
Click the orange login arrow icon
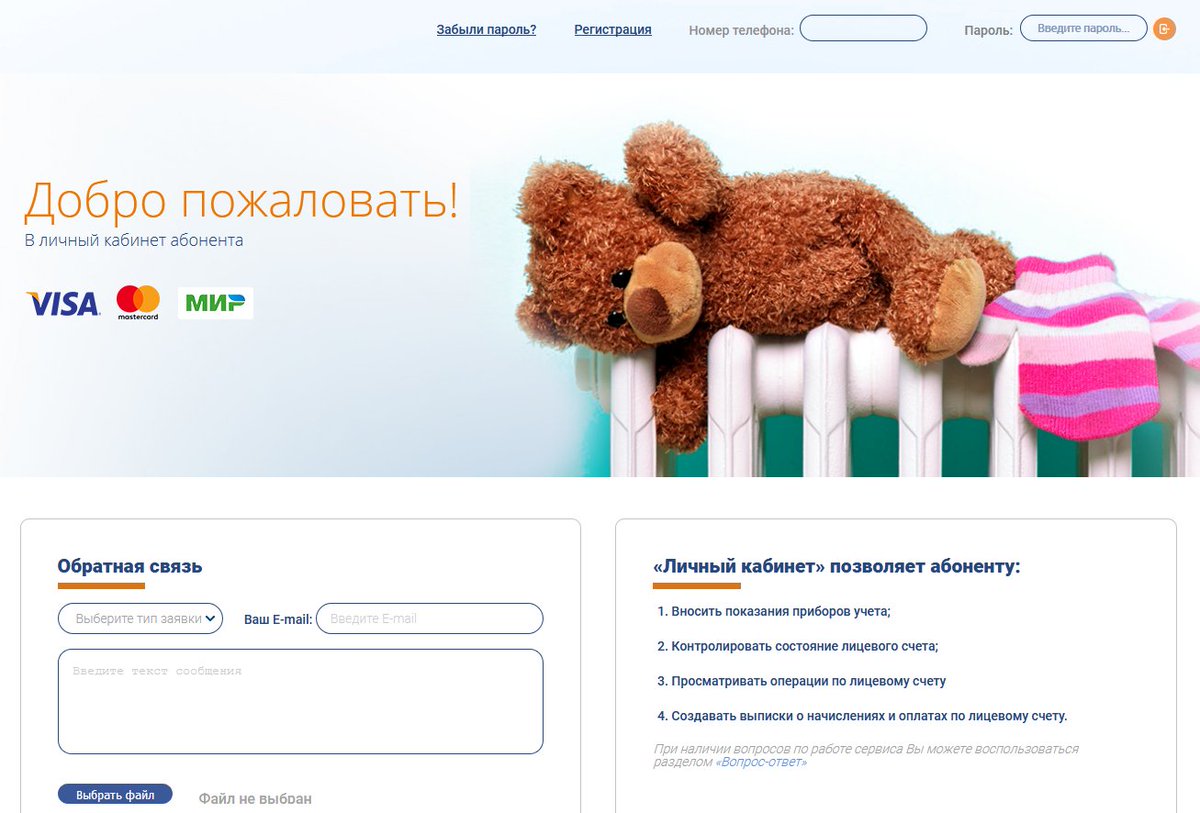(1164, 29)
